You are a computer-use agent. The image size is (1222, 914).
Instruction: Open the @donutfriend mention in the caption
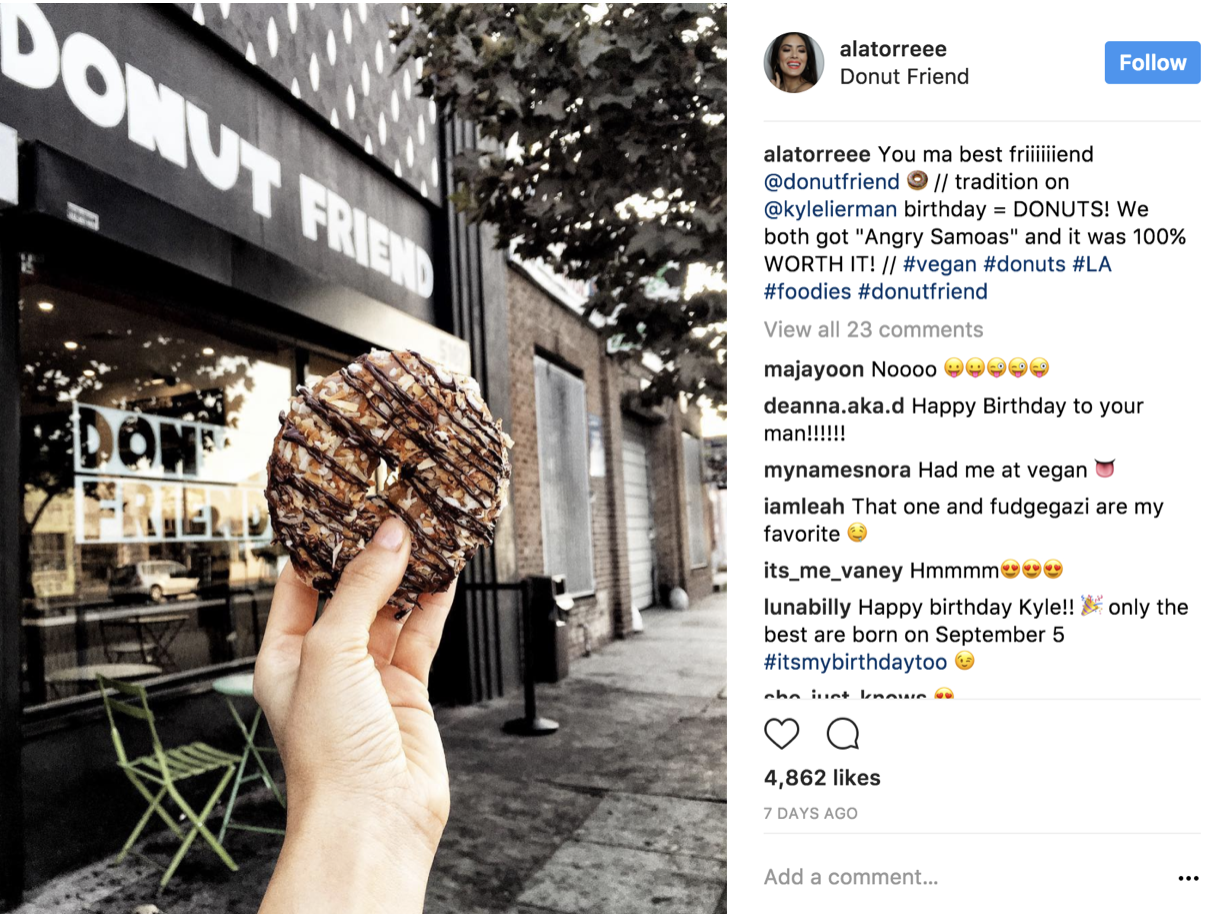pos(832,182)
